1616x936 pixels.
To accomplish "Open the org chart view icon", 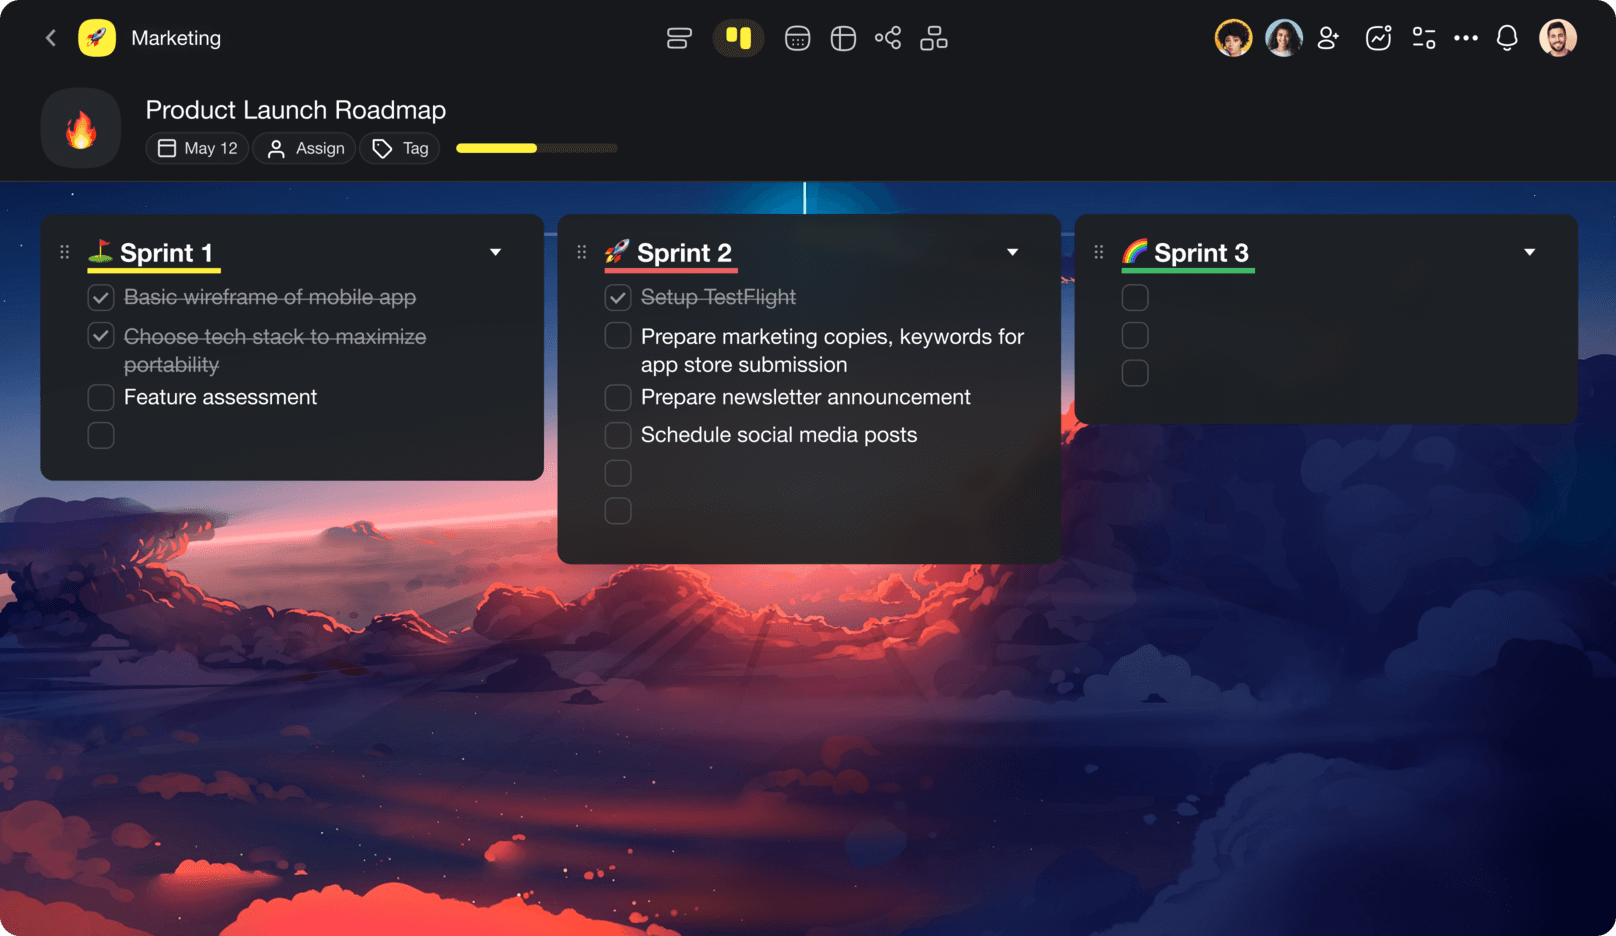I will [x=934, y=38].
